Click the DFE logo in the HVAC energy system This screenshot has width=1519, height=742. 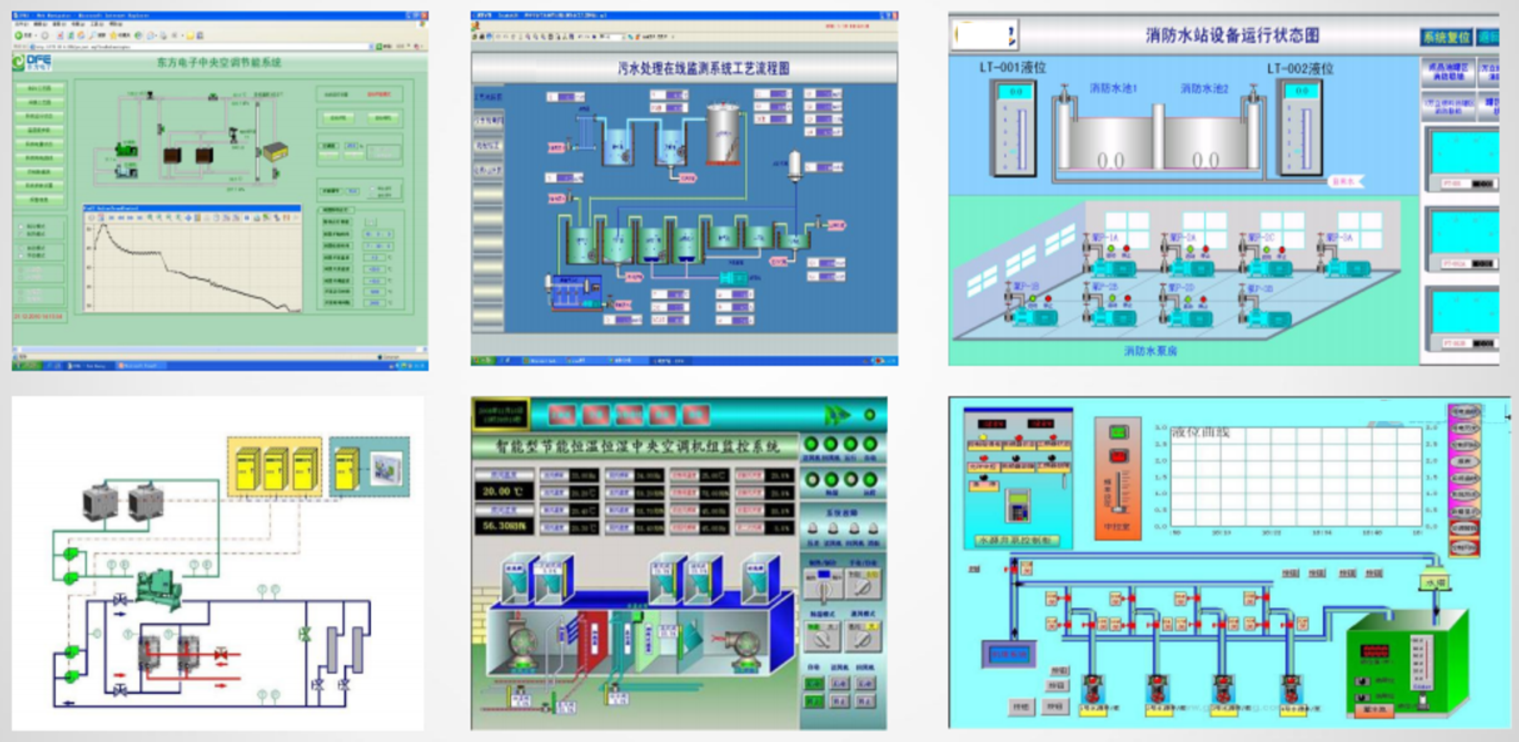pos(32,62)
